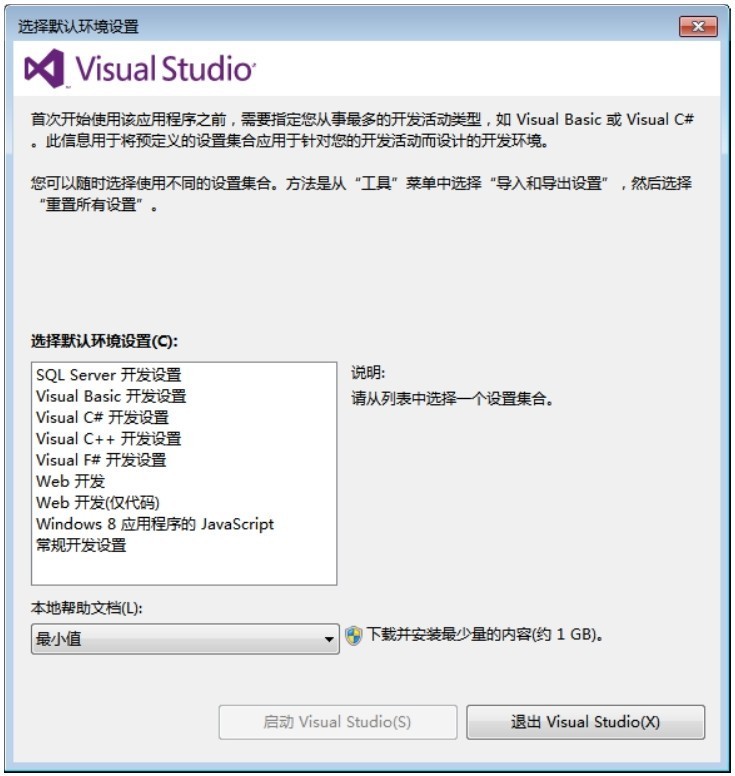Select Visual C# 开发设置 in the list
735x776 pixels.
[x=102, y=417]
